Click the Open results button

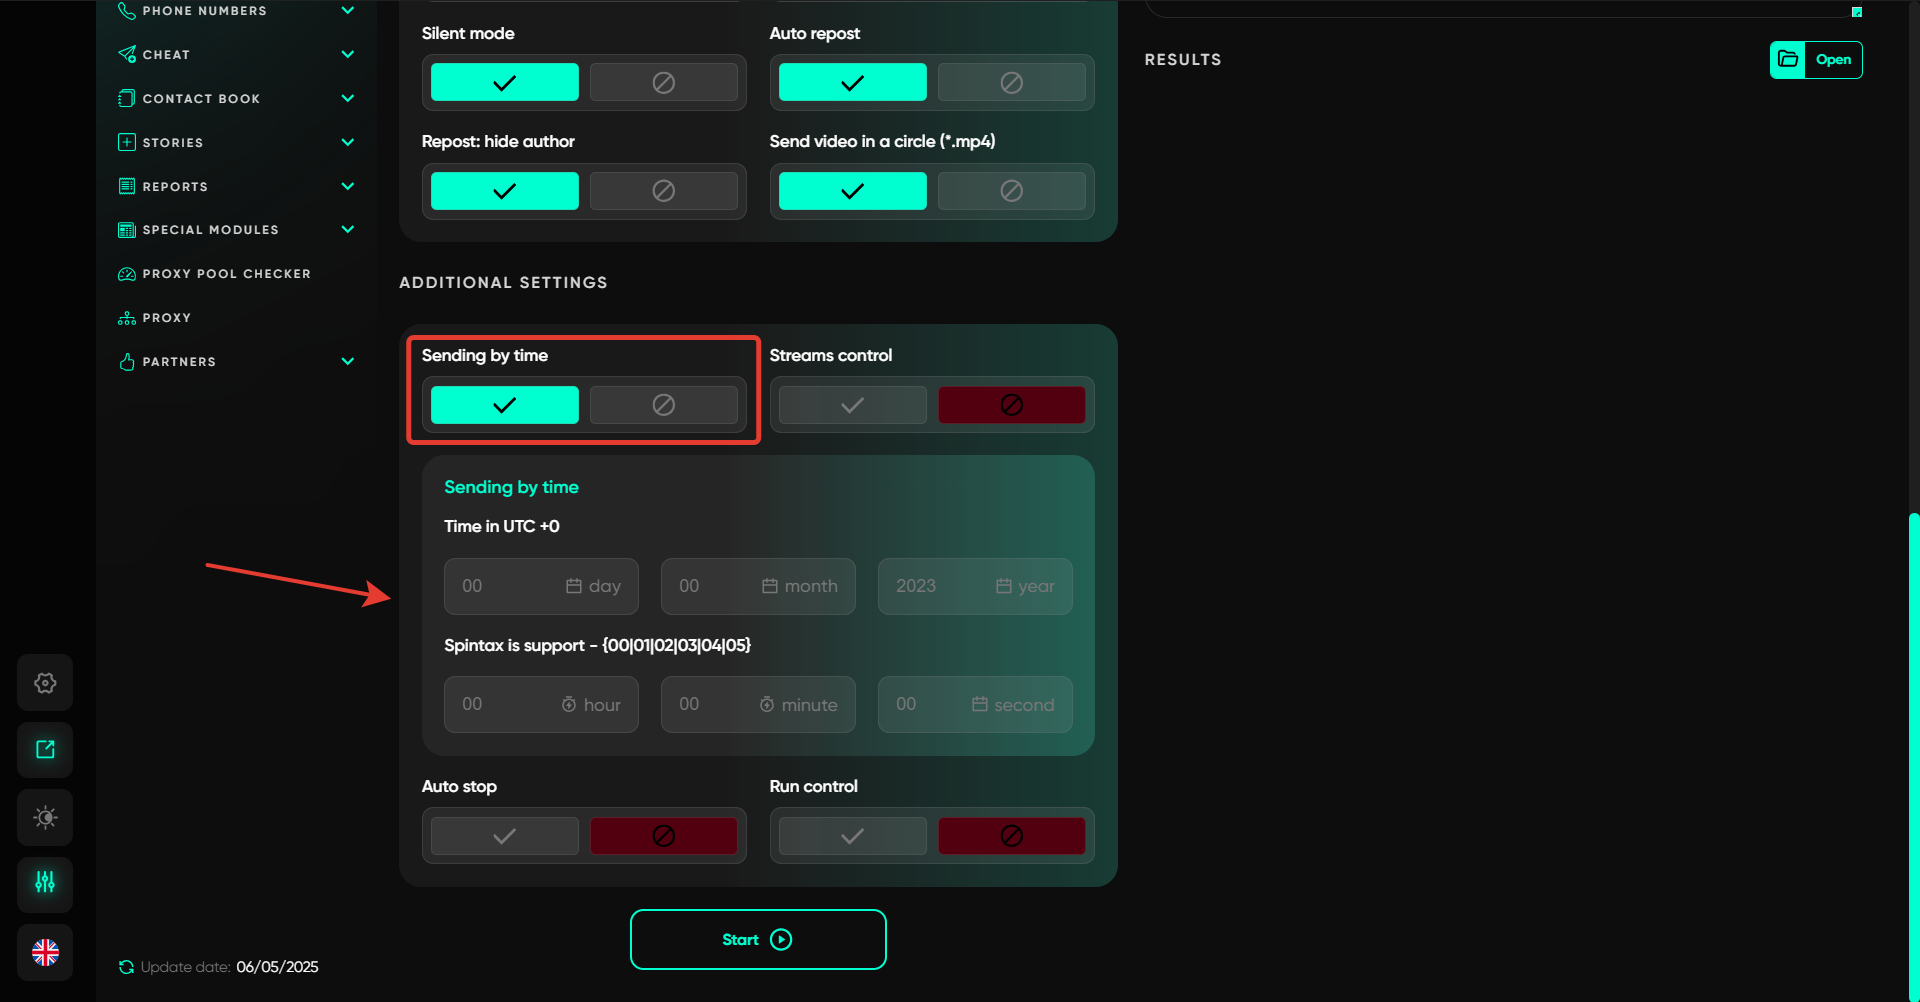tap(1833, 60)
